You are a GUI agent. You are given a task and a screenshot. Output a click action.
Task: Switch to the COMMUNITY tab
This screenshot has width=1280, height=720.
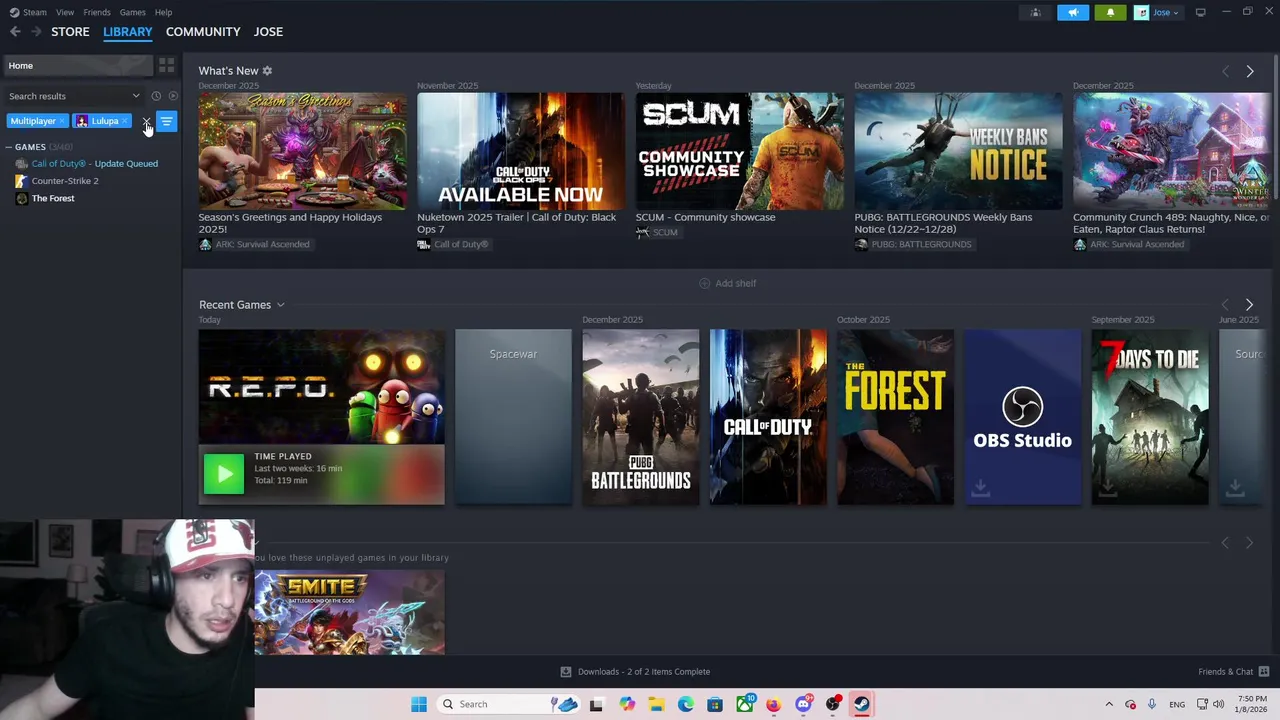coord(203,32)
